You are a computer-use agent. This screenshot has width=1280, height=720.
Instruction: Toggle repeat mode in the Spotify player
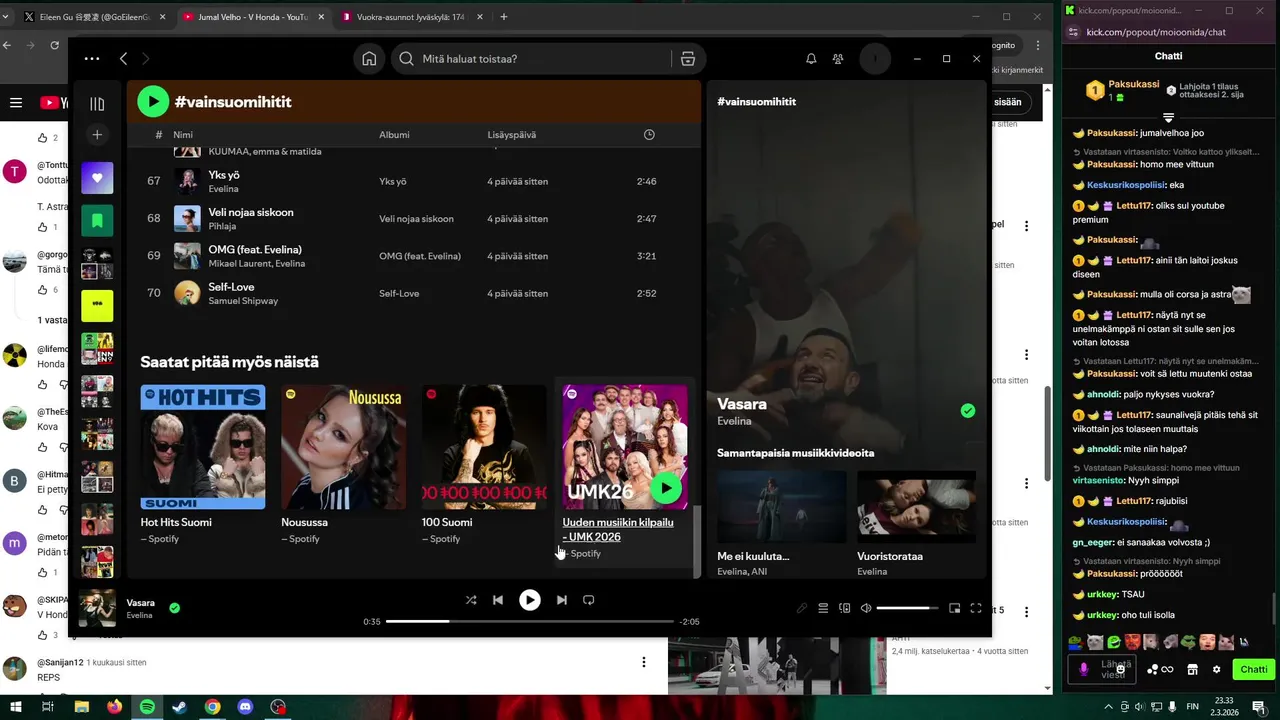click(x=589, y=600)
